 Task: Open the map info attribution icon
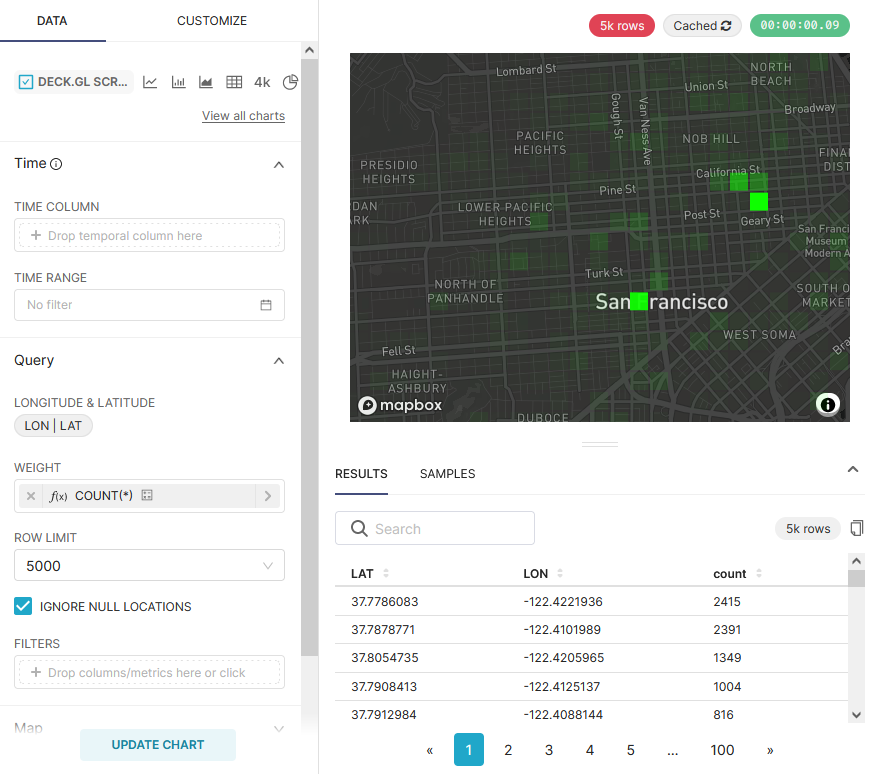click(828, 404)
